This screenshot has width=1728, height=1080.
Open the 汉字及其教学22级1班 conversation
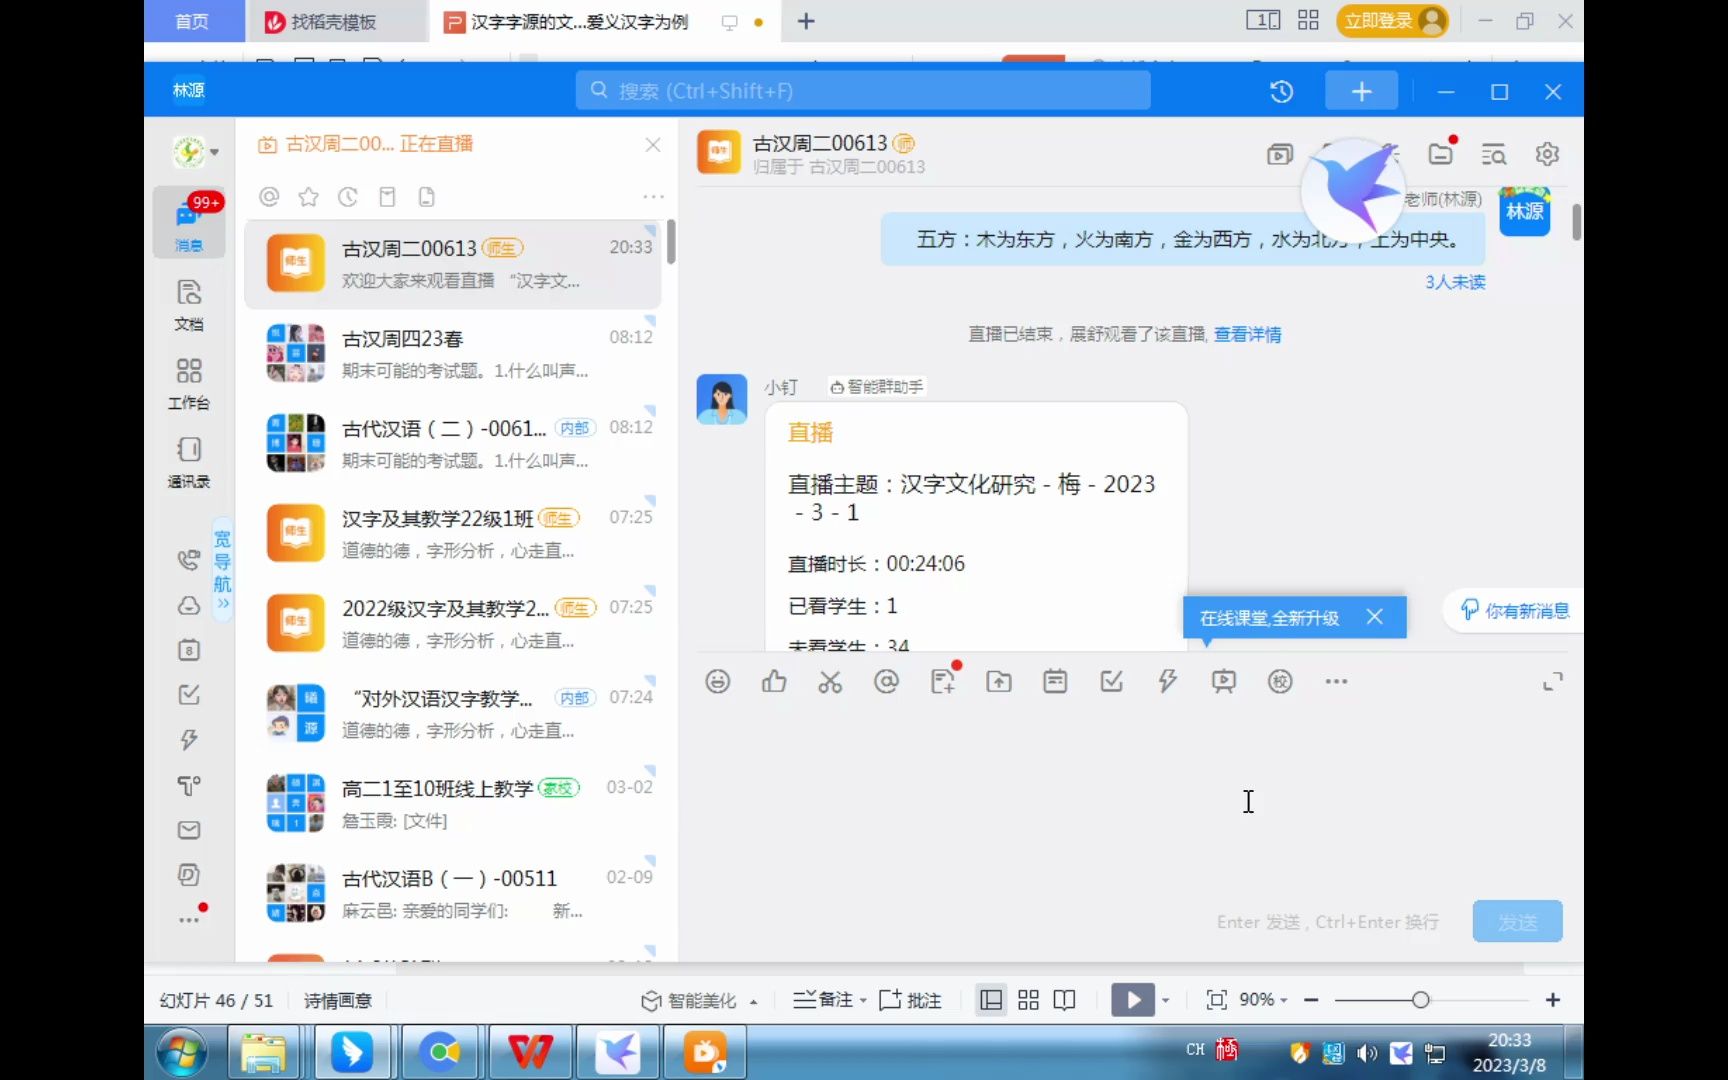click(453, 534)
